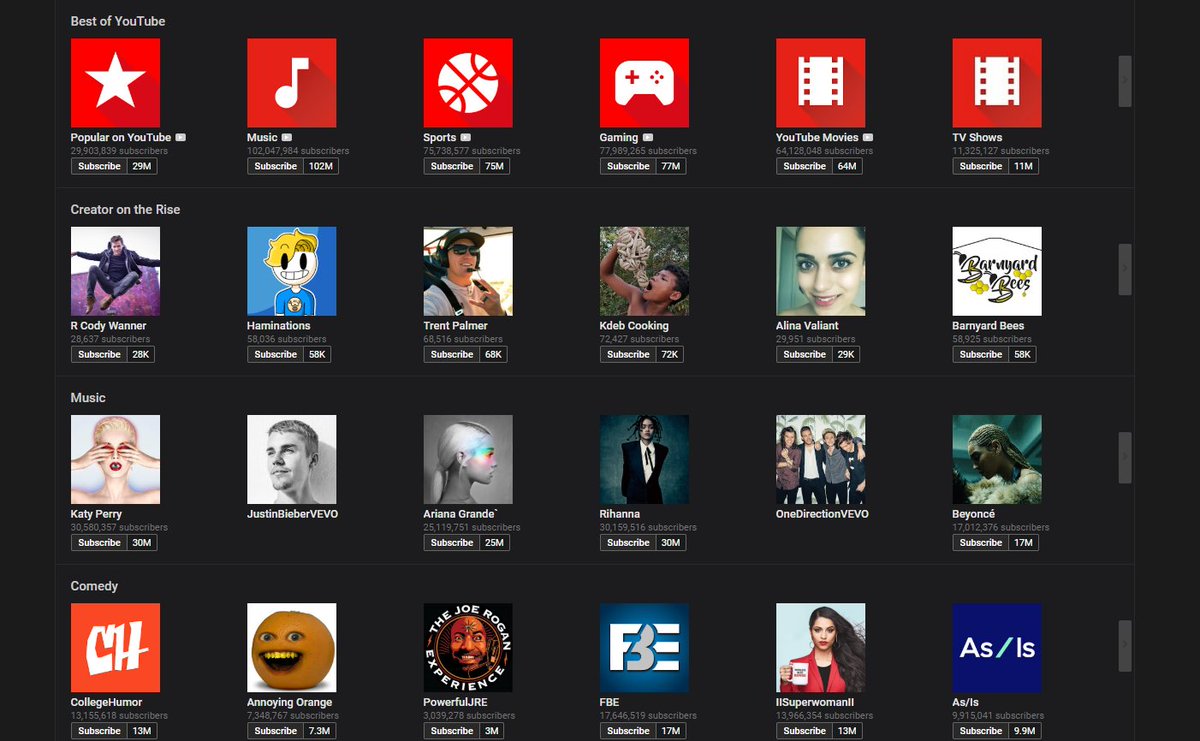
Task: Open the Music section heading
Action: click(88, 397)
